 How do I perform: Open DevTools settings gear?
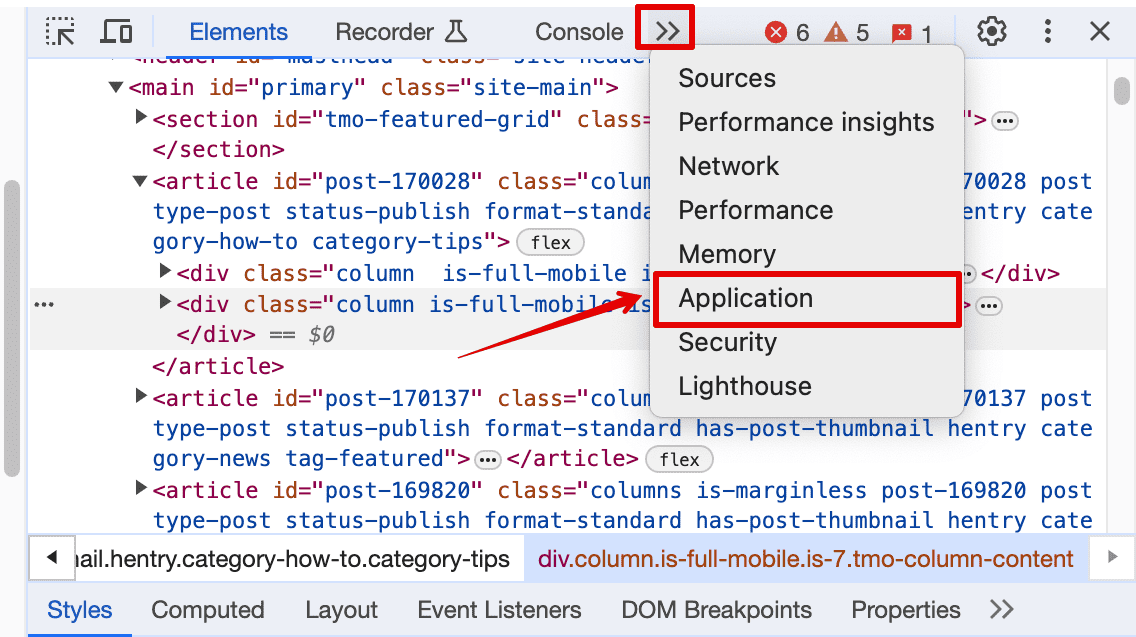click(991, 32)
